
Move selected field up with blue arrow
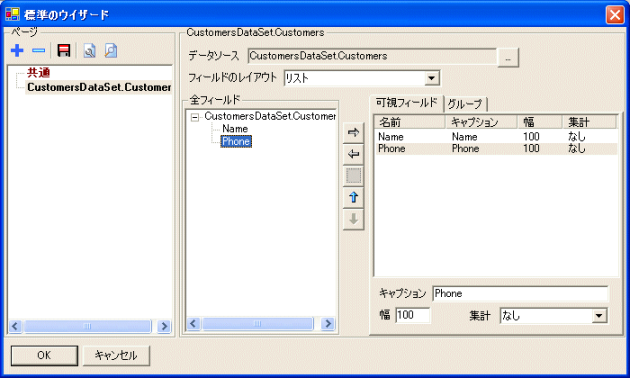click(354, 198)
